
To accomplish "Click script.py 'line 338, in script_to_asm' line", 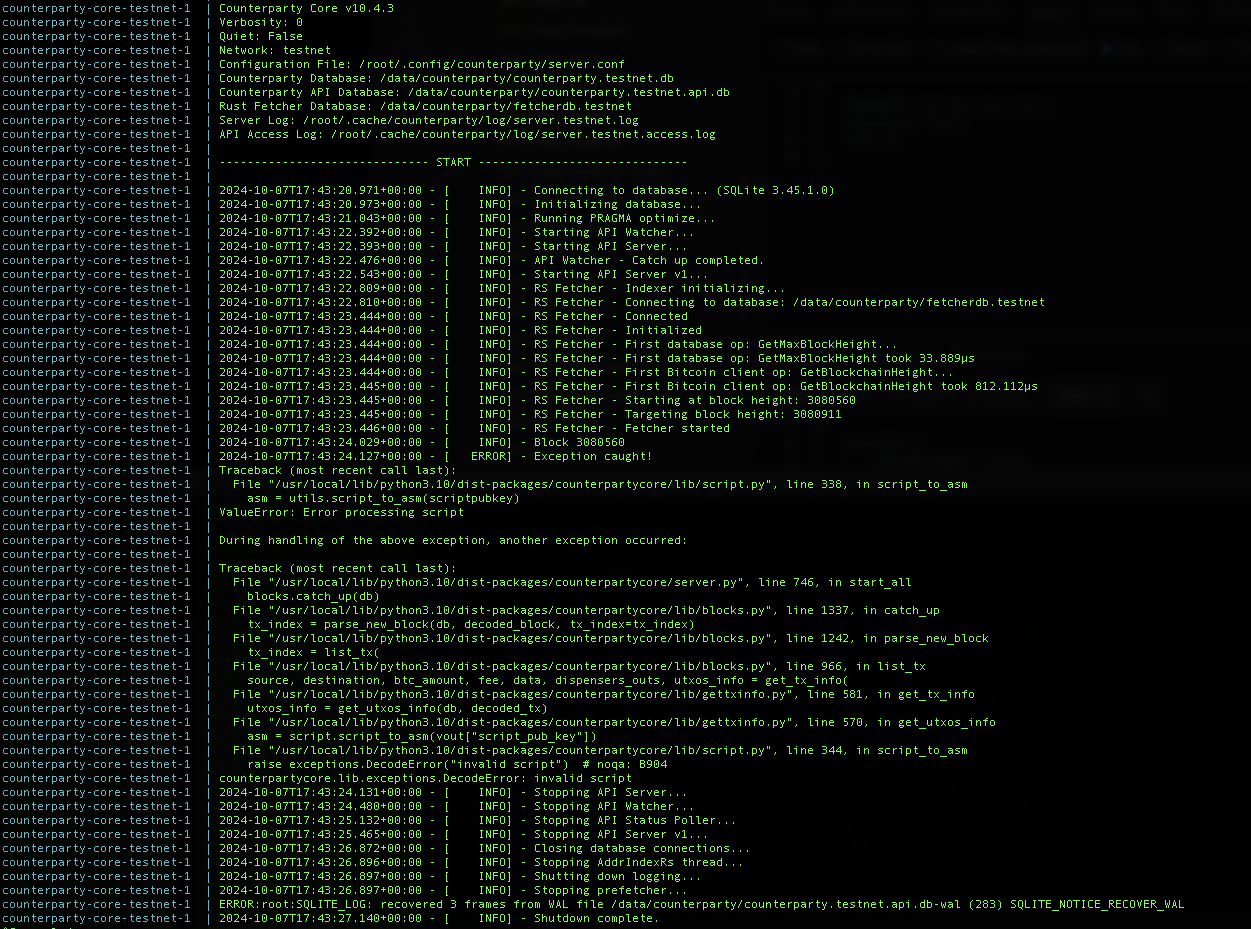I will tap(600, 484).
